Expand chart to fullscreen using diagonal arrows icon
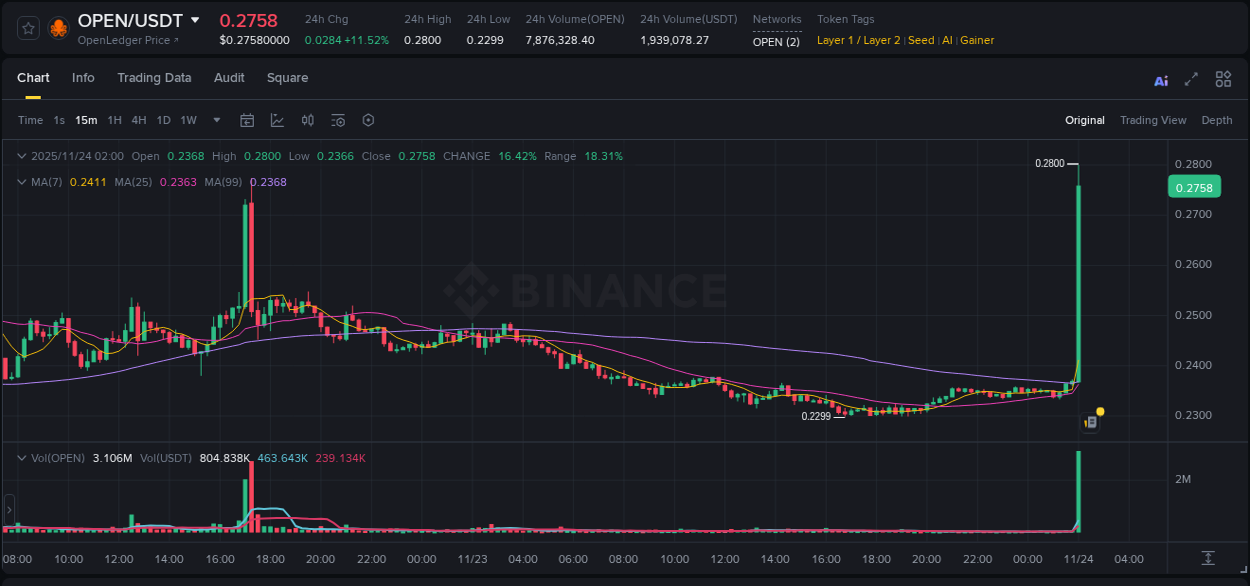This screenshot has width=1250, height=586. tap(1190, 79)
